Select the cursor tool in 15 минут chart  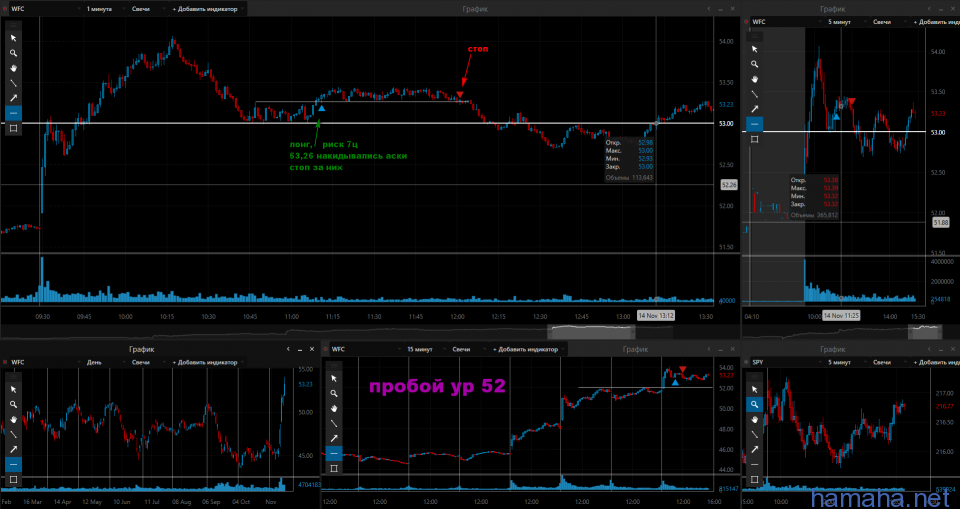[x=334, y=379]
